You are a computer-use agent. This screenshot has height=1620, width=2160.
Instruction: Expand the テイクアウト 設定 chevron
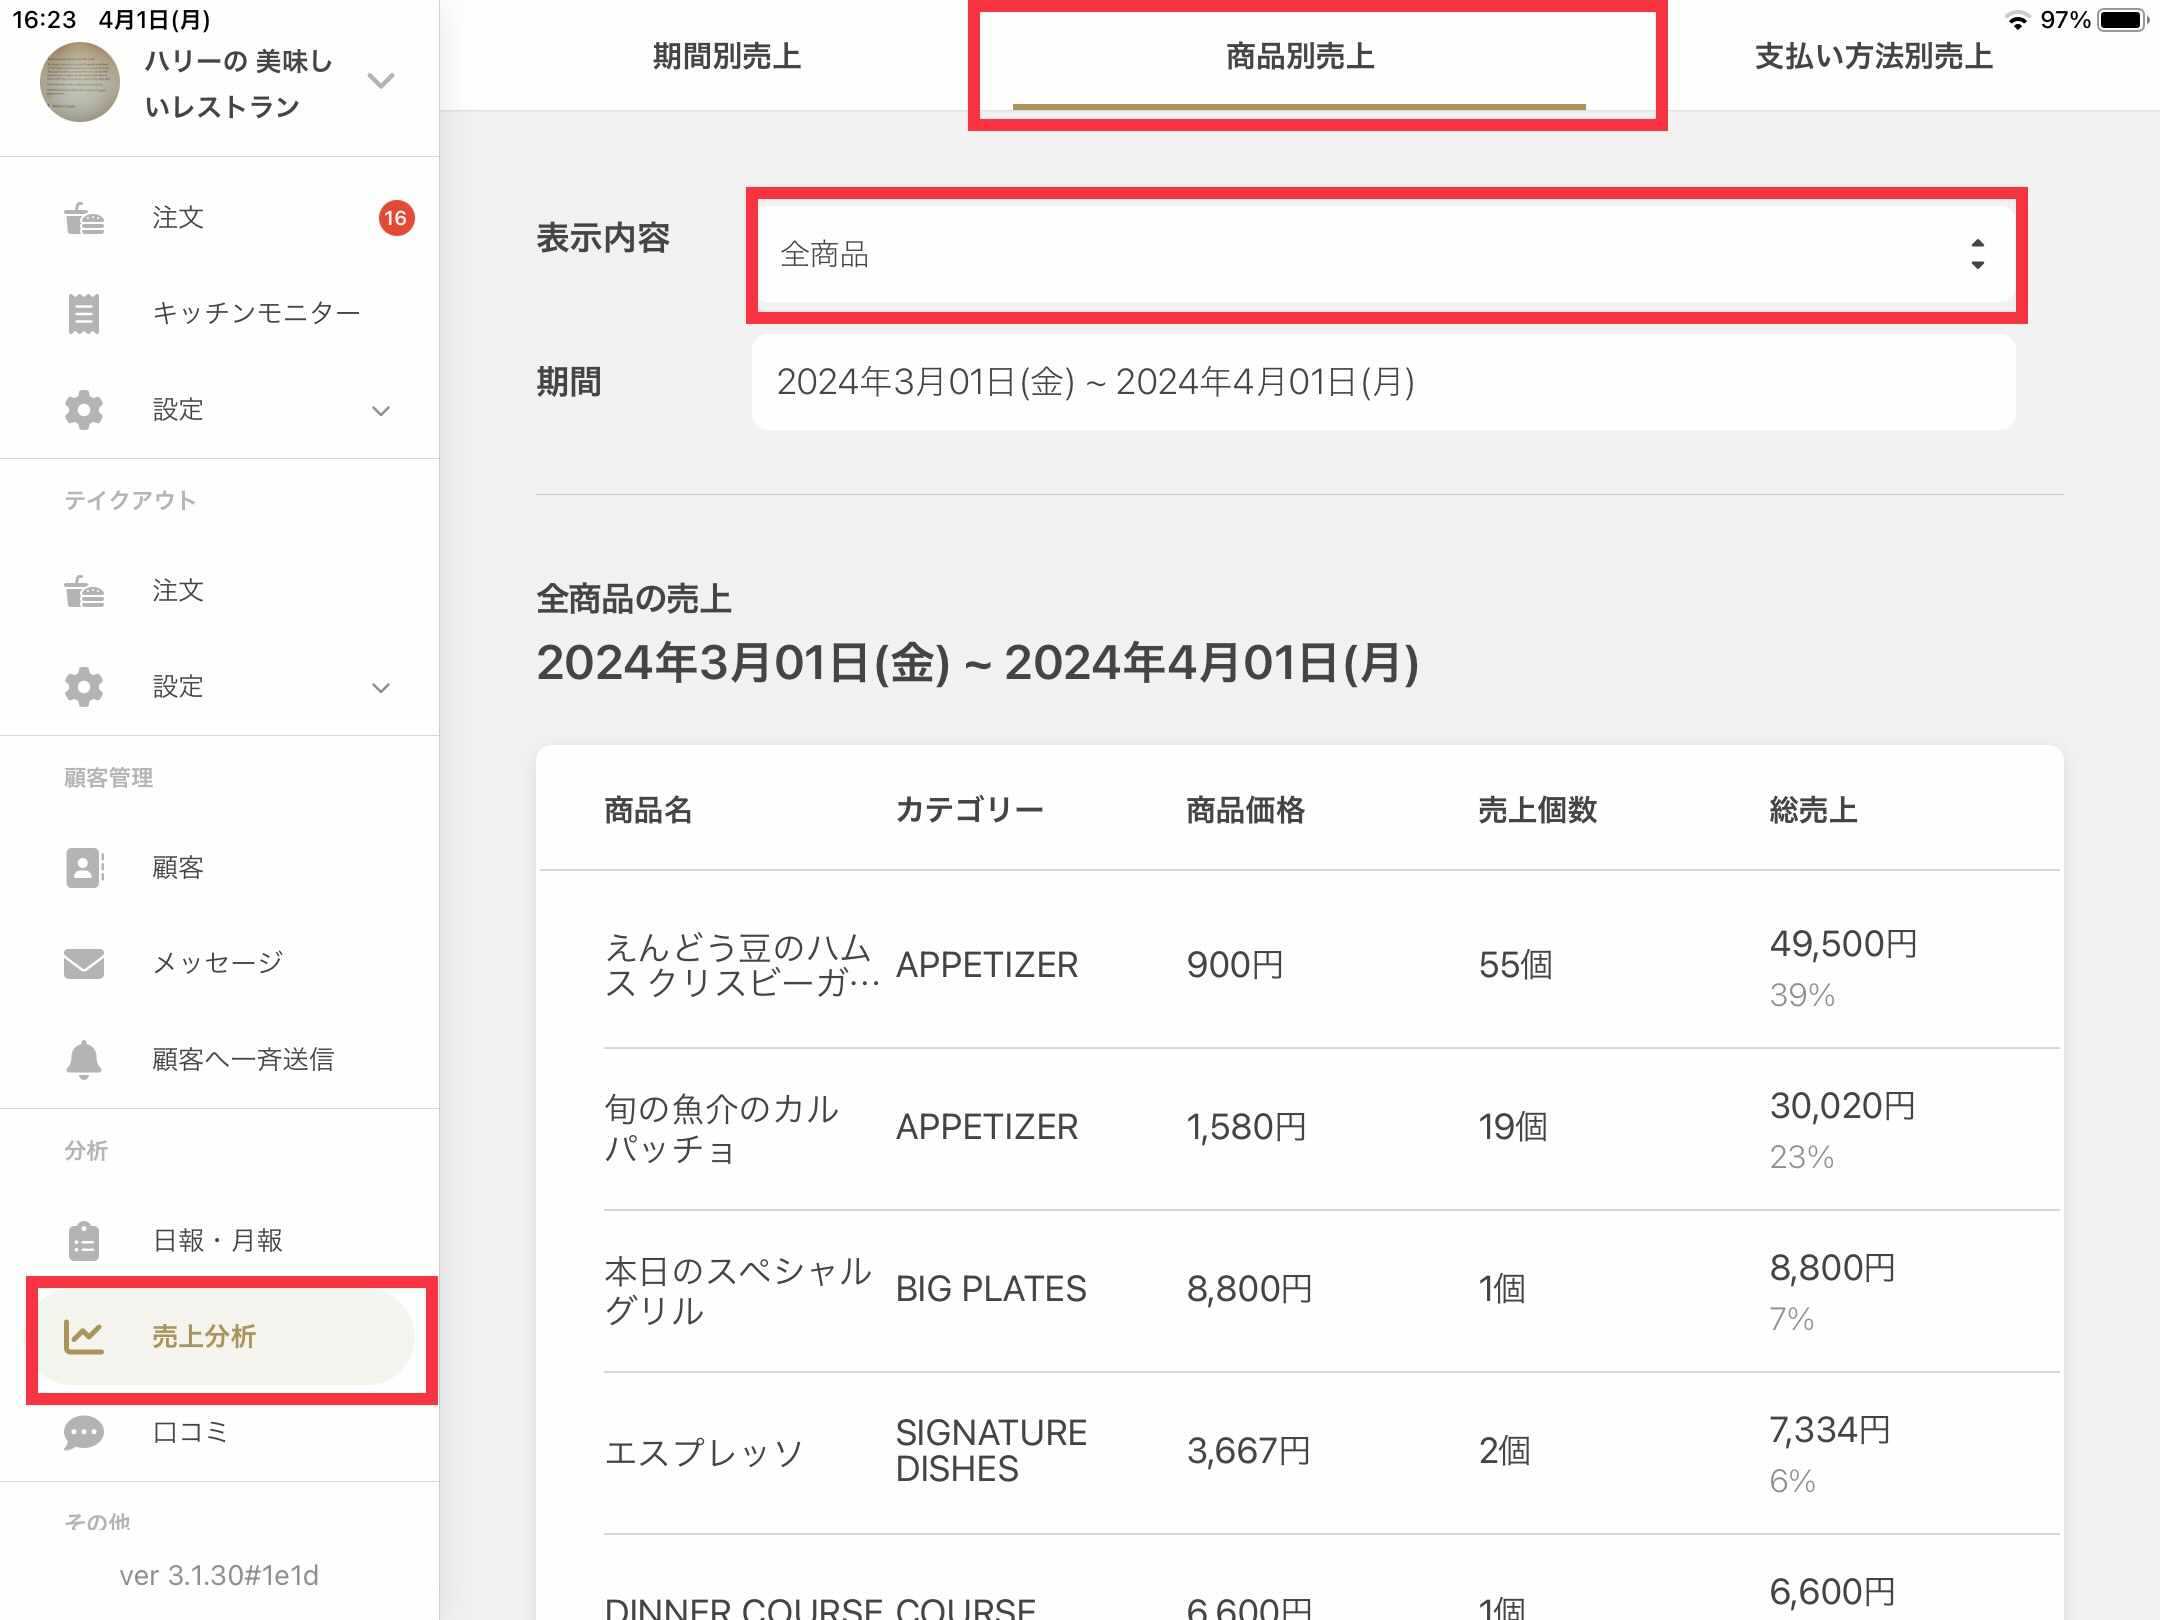[381, 688]
